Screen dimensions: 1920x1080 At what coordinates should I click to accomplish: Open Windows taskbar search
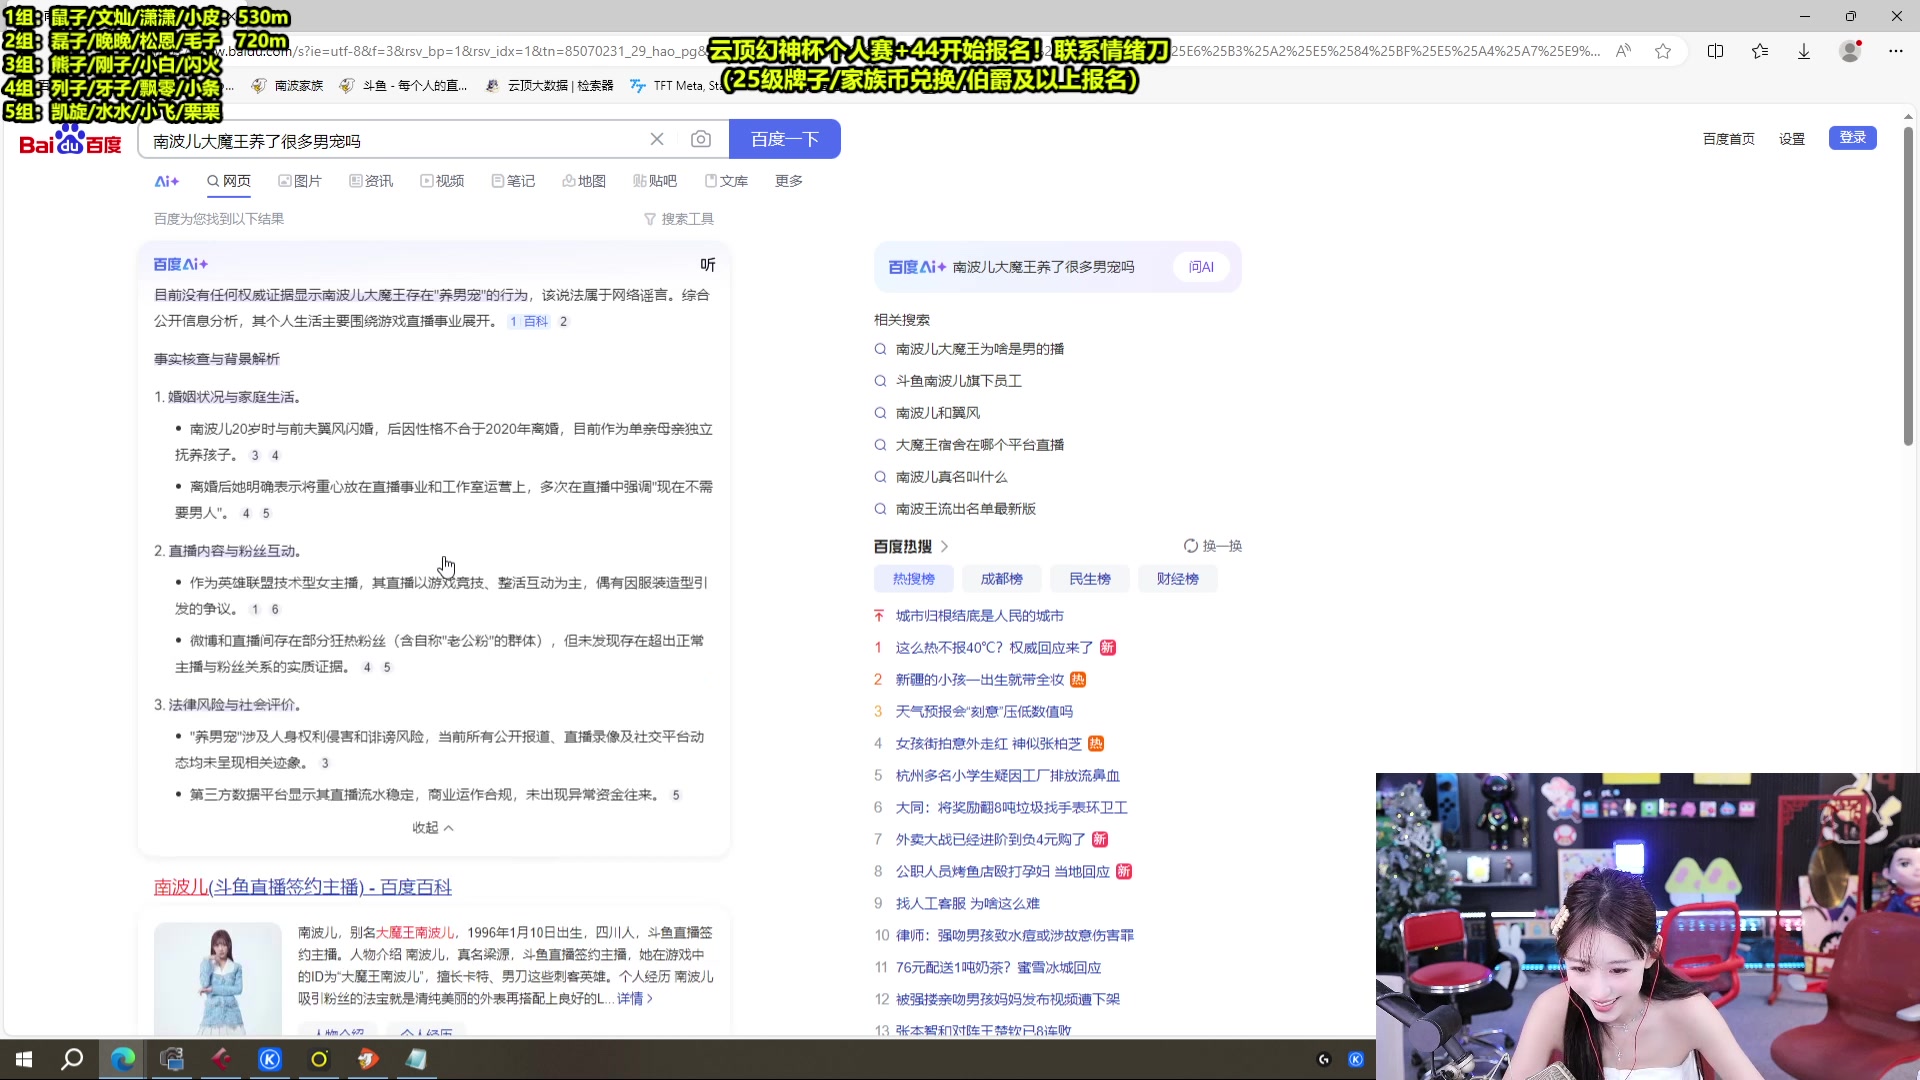[x=72, y=1059]
